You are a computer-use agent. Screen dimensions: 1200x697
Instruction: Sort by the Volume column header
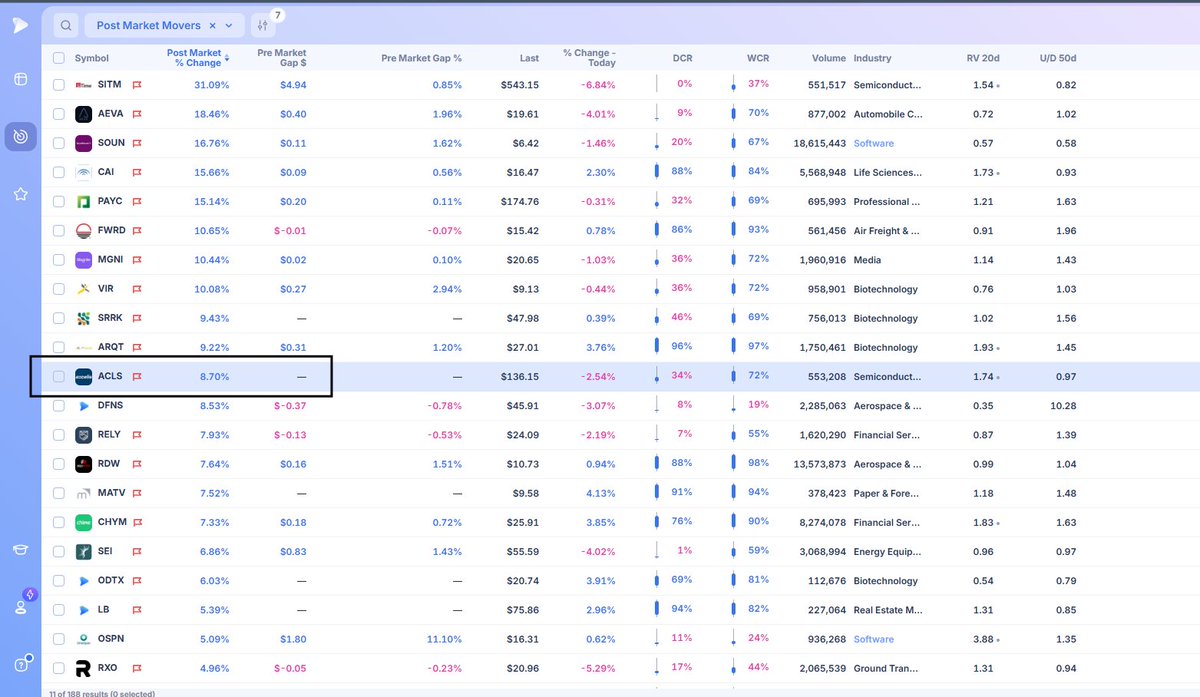(x=829, y=58)
